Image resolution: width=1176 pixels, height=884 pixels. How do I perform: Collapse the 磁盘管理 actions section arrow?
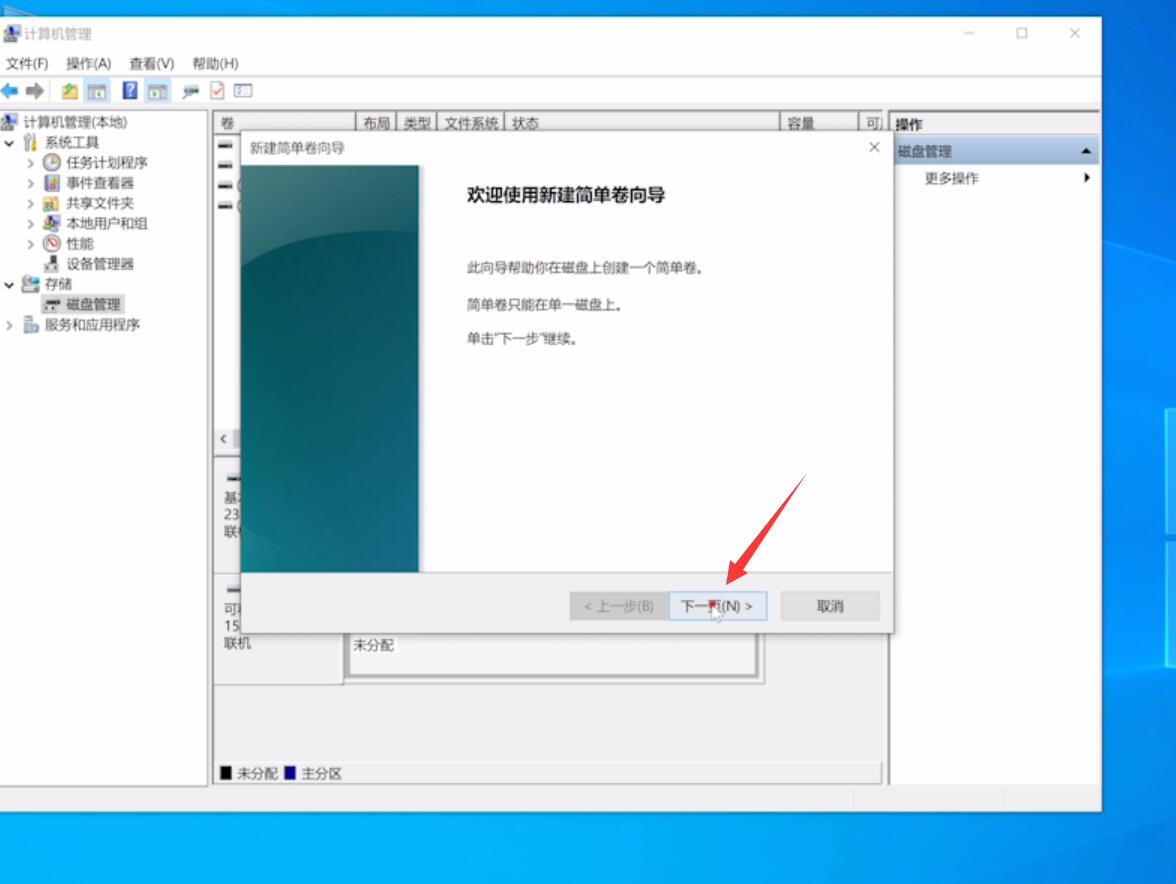click(x=1085, y=151)
